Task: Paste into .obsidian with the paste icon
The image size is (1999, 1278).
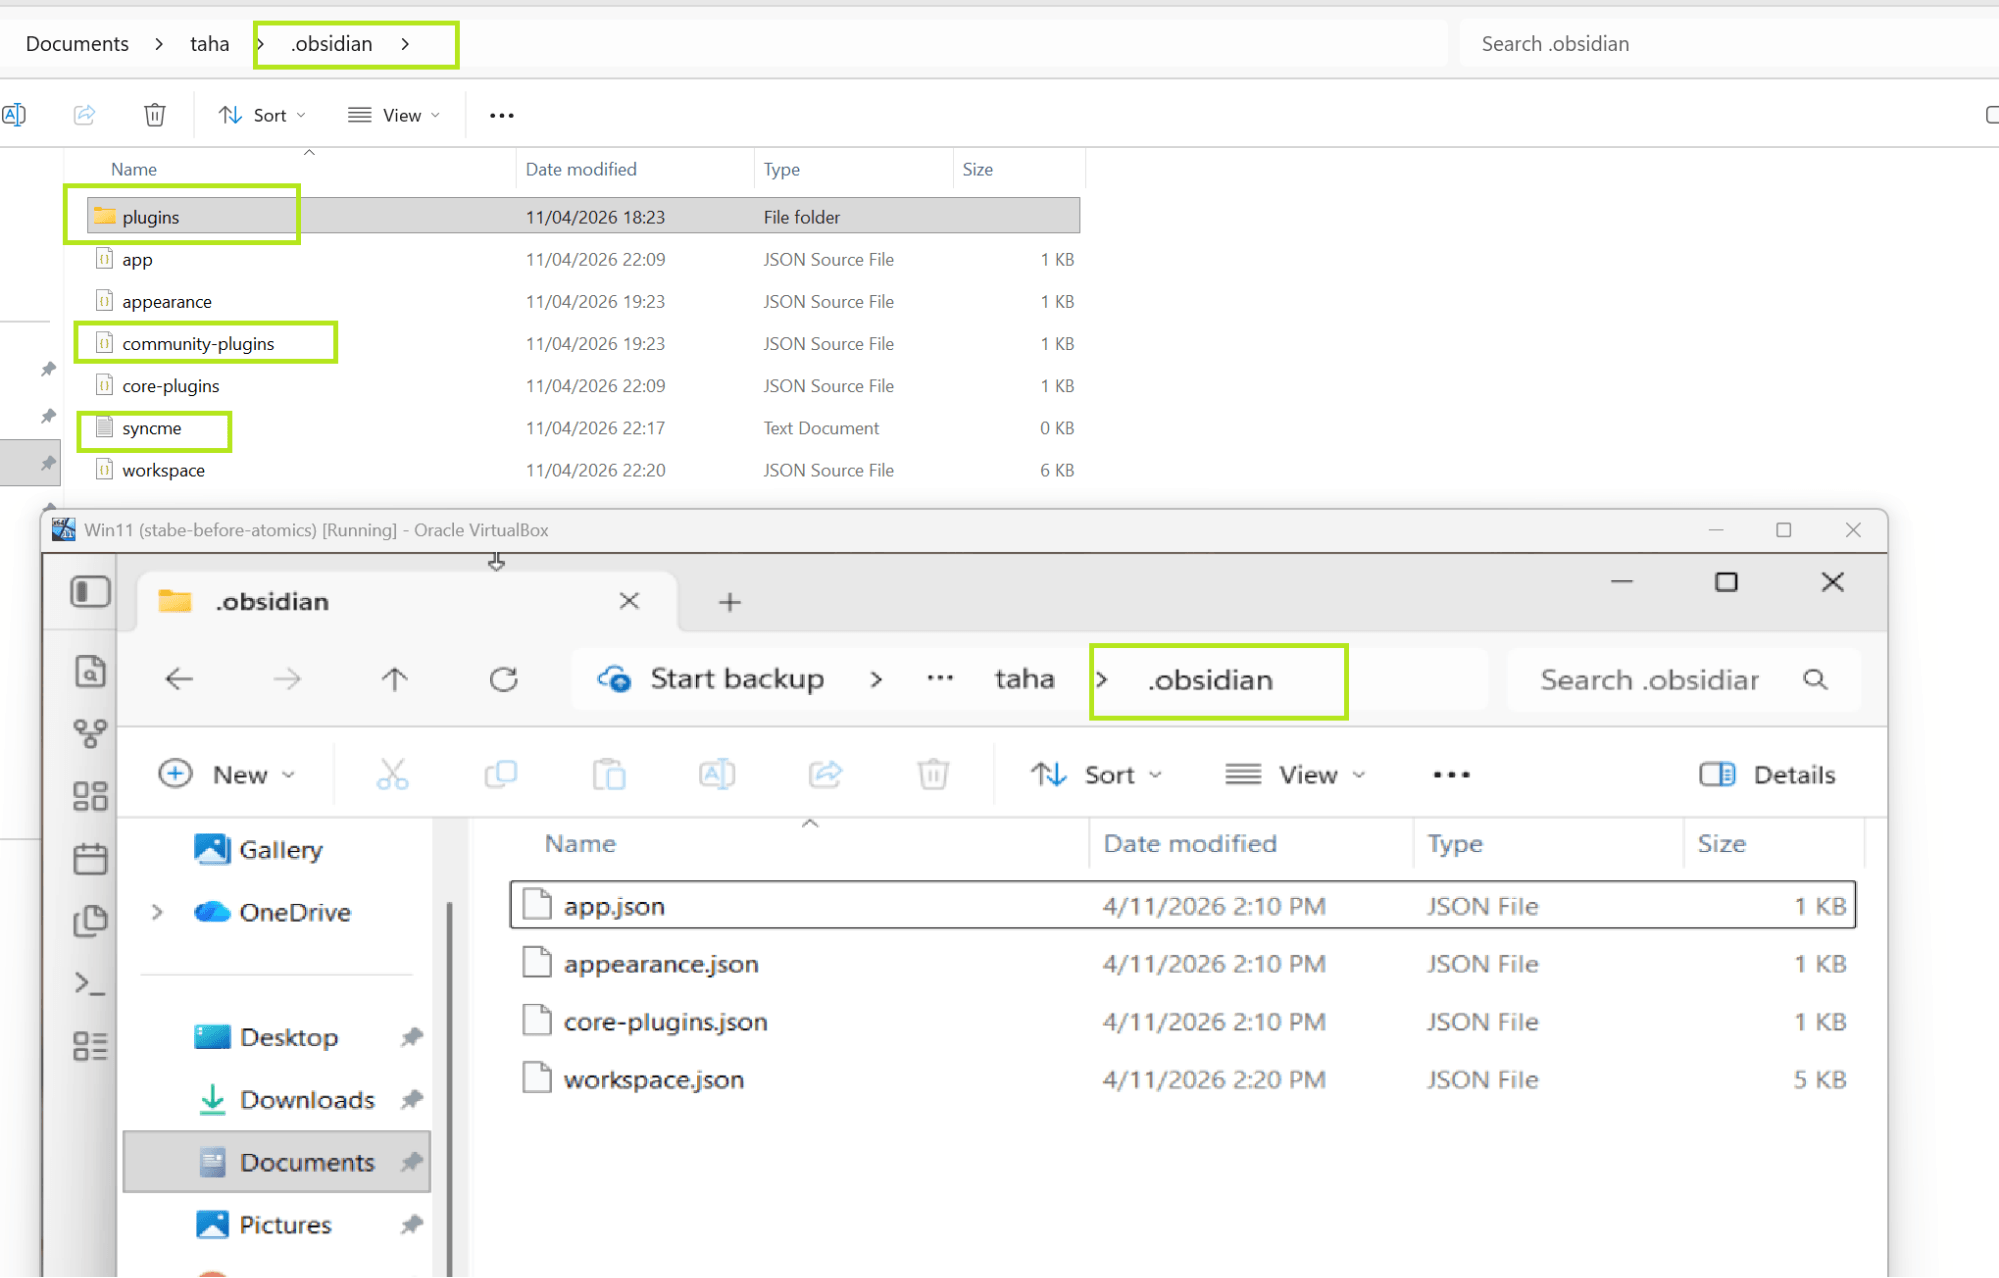Action: point(609,773)
